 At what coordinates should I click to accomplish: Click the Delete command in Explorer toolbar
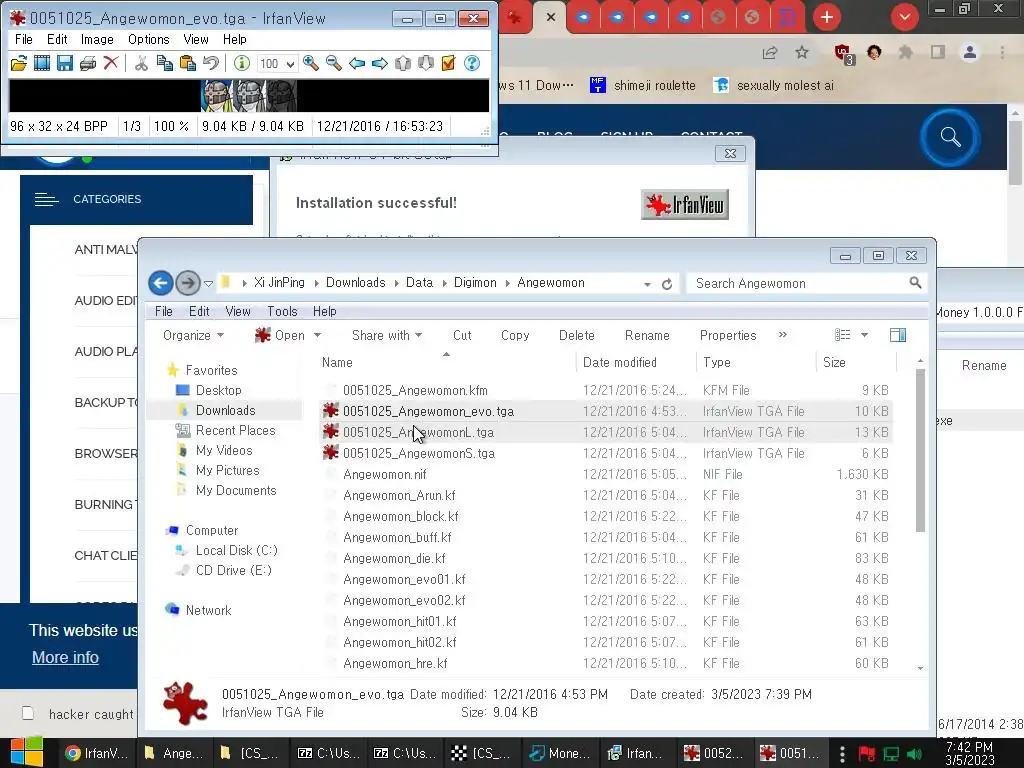(x=577, y=335)
